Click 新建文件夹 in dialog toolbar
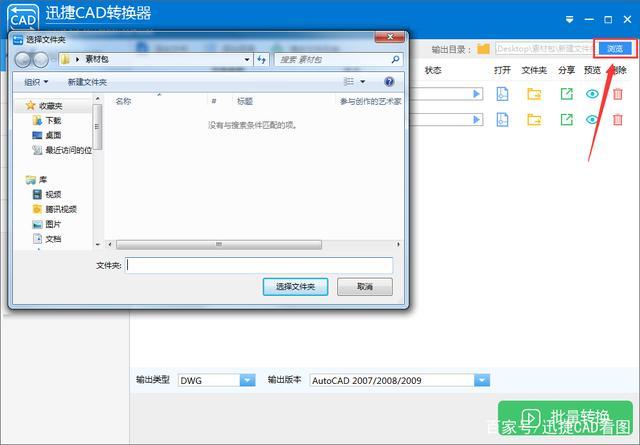The image size is (640, 445). [87, 82]
